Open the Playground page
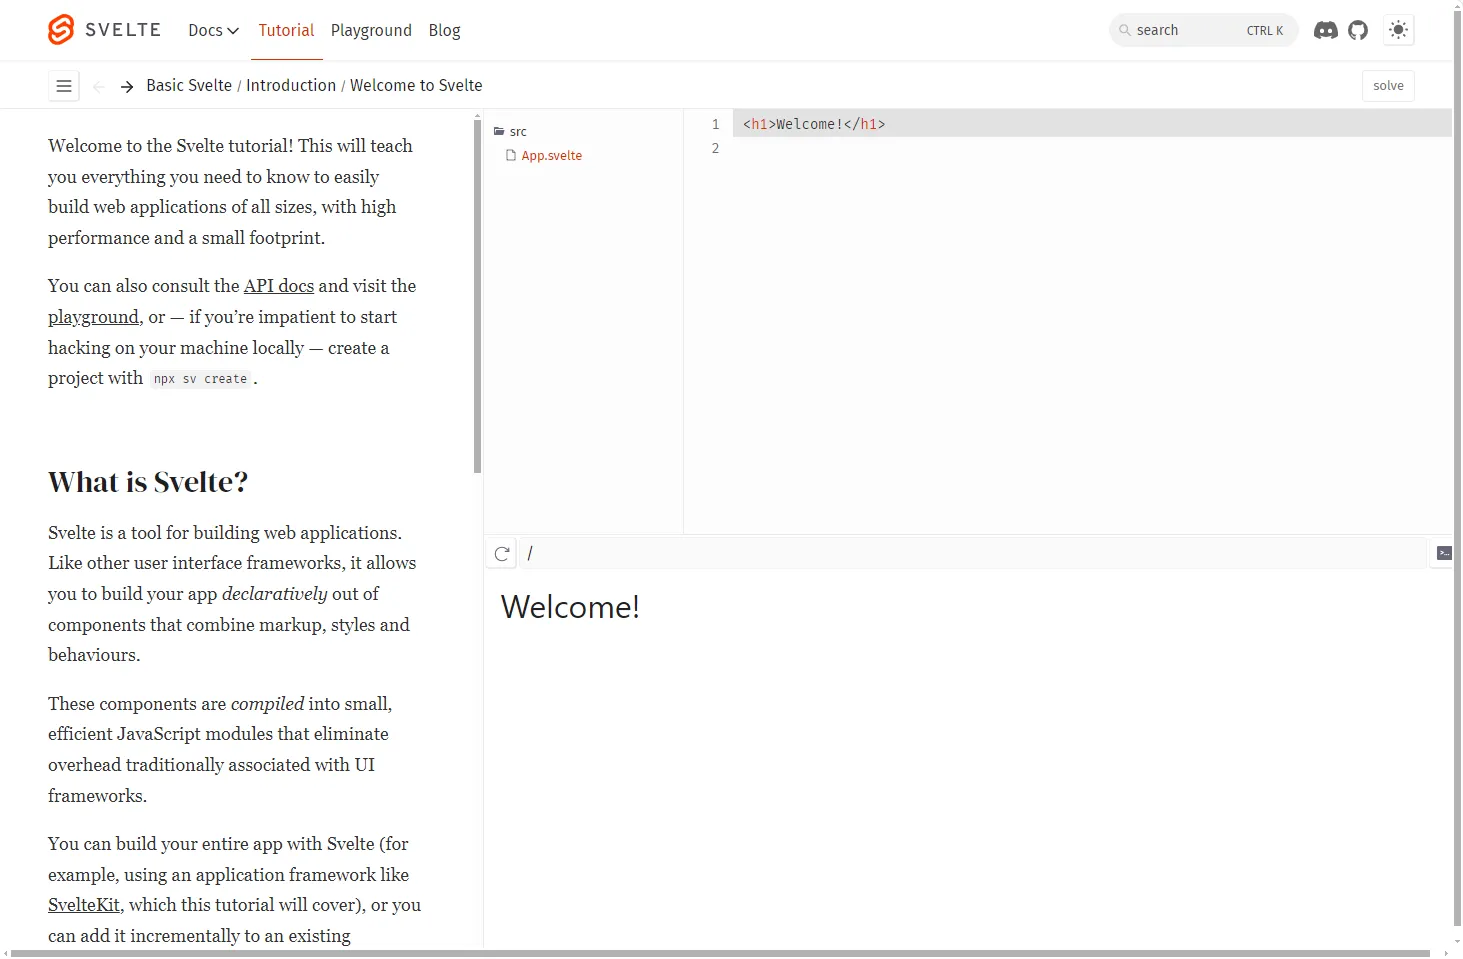 click(x=371, y=30)
